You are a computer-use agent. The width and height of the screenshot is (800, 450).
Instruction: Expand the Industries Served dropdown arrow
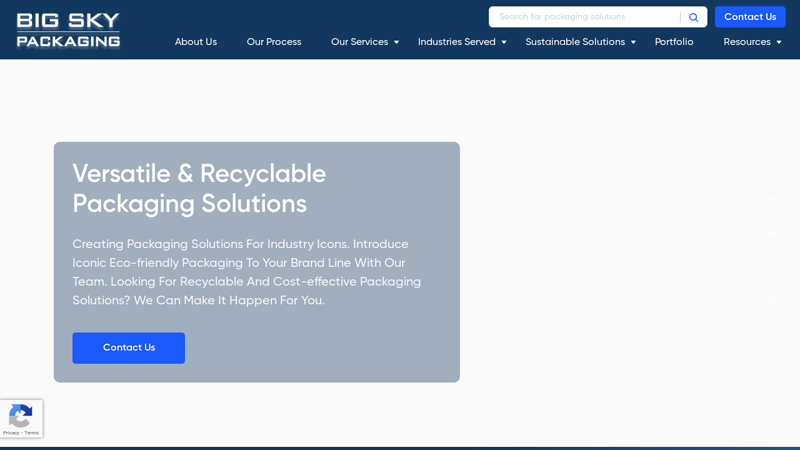504,42
